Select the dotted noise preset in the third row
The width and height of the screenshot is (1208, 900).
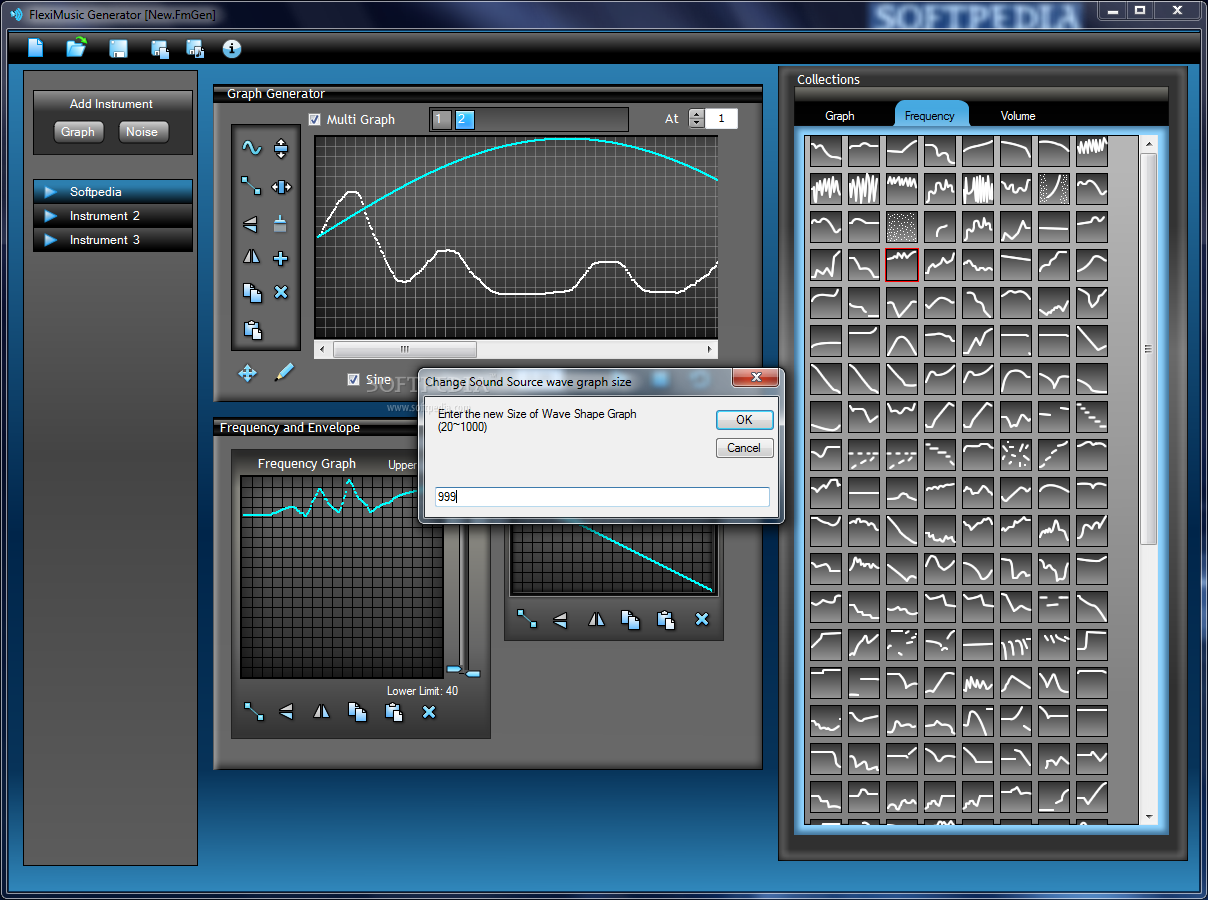(x=902, y=227)
